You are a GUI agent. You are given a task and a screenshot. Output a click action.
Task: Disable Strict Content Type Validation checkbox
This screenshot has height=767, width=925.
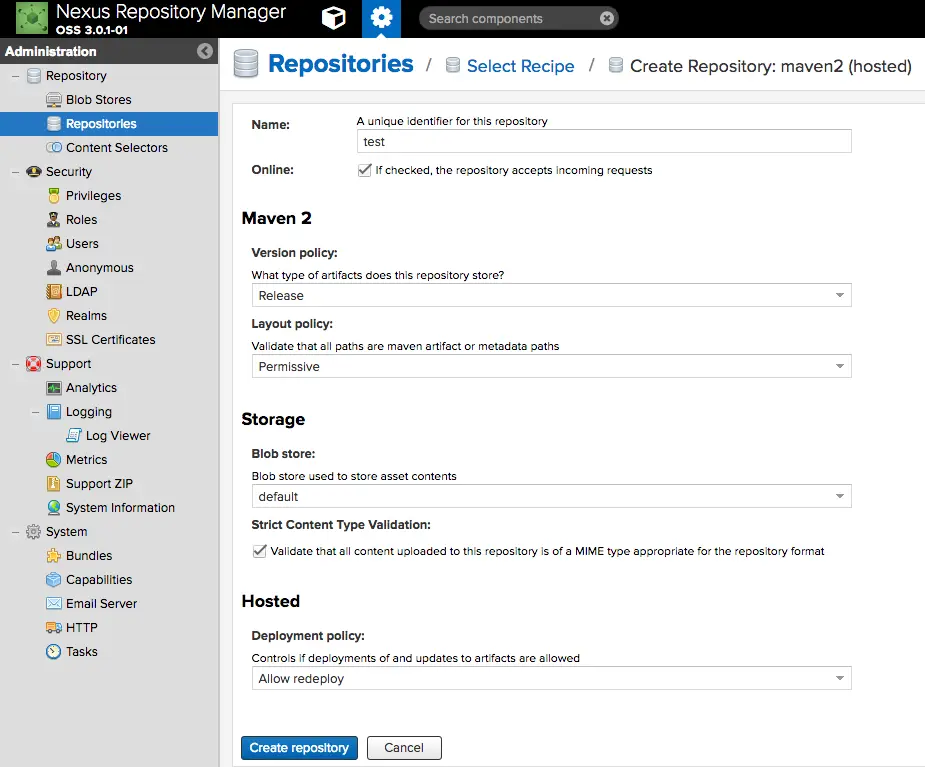pyautogui.click(x=260, y=551)
